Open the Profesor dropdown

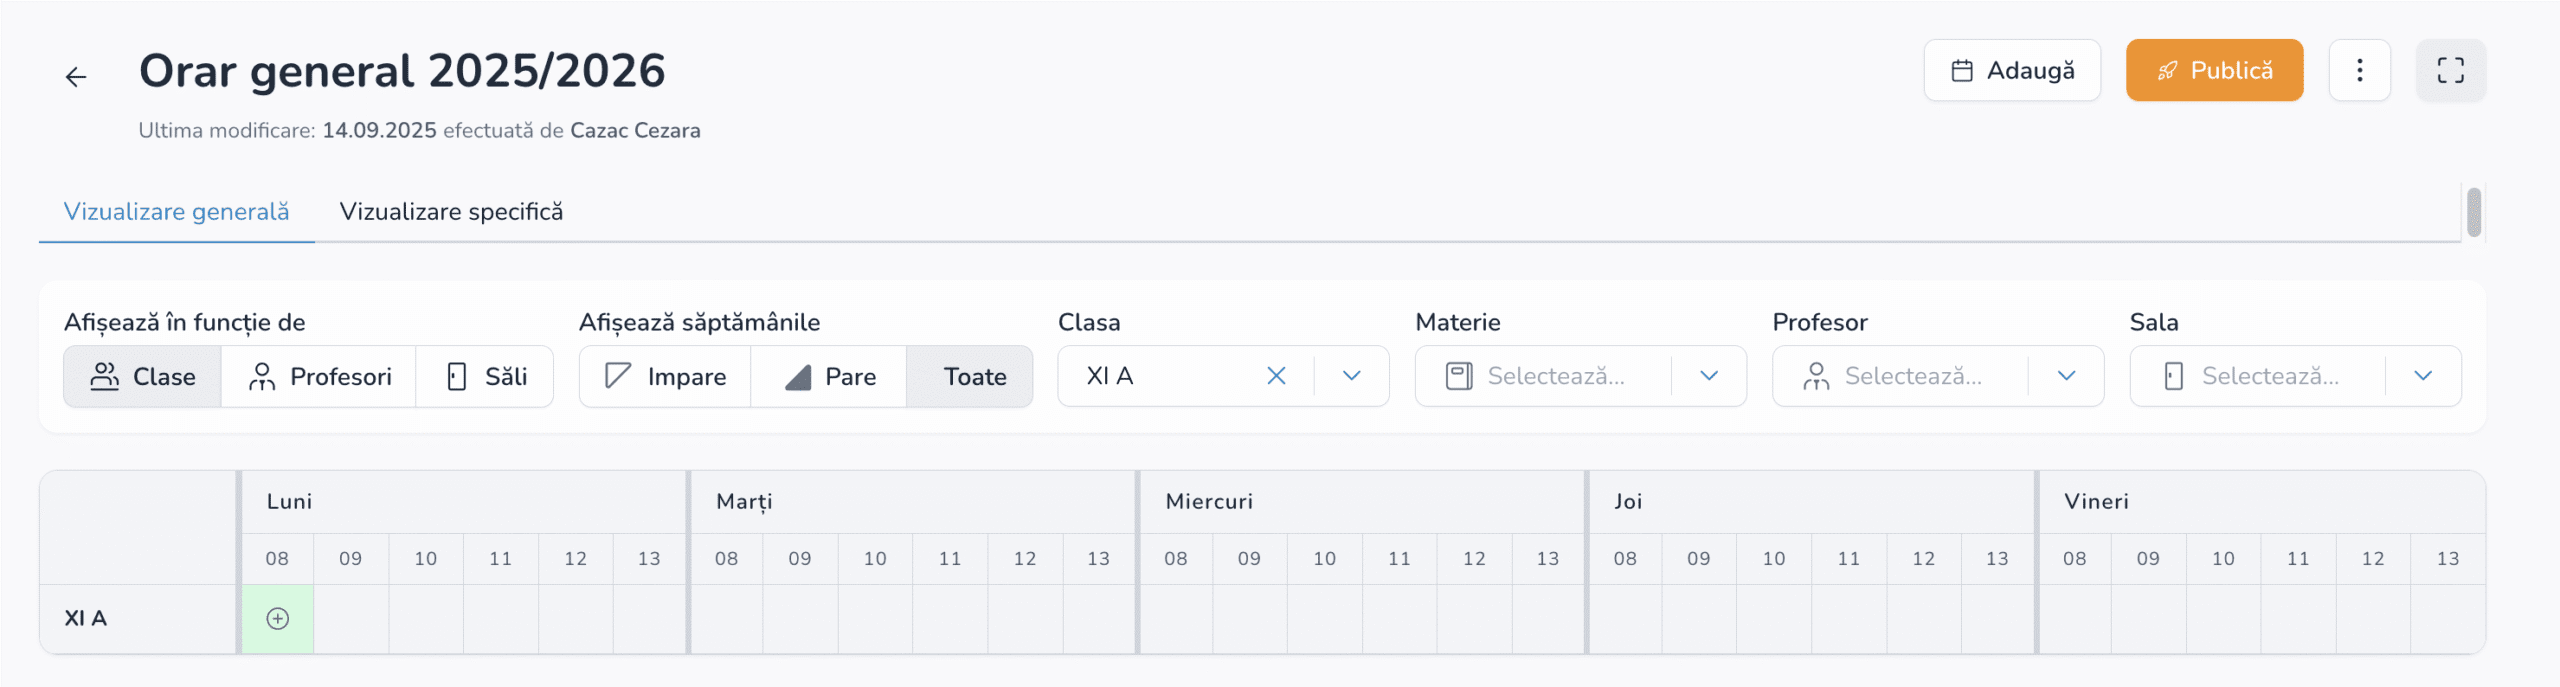coord(1937,376)
